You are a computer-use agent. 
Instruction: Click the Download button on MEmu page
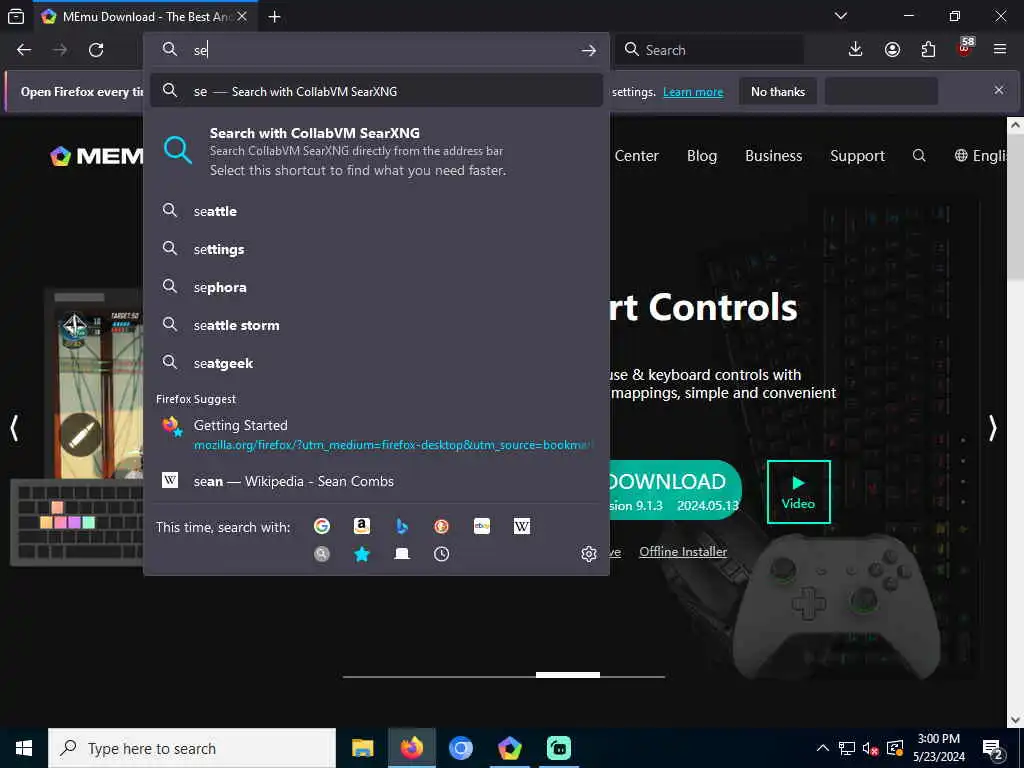click(675, 490)
